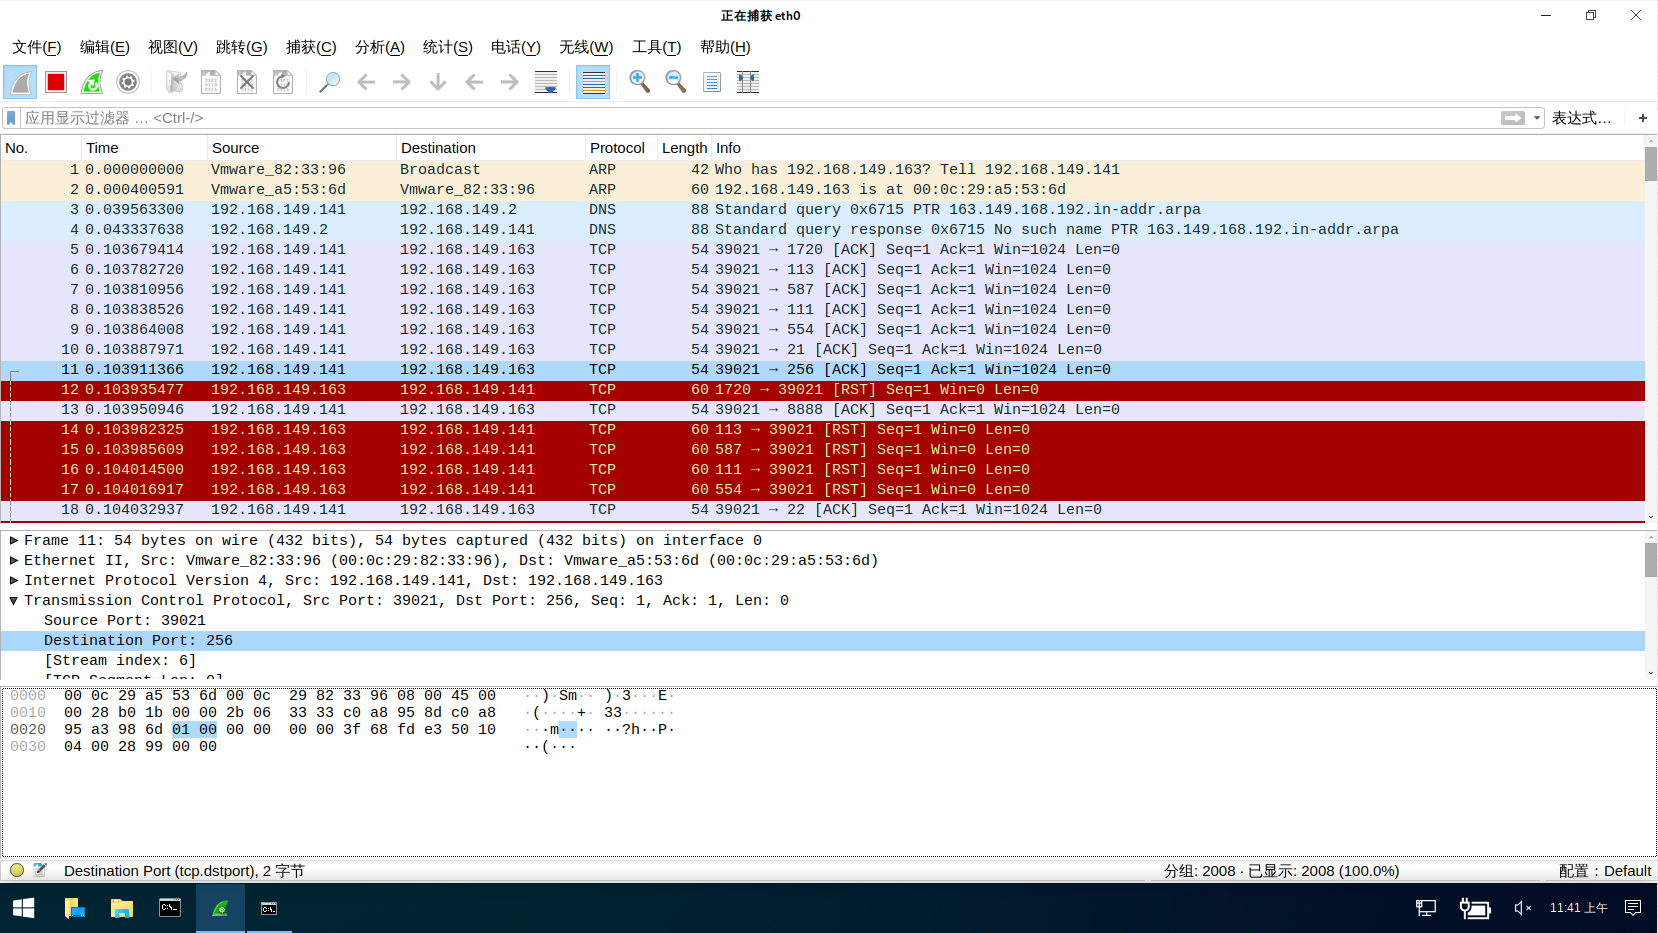Open the 电话(Y) menu
Viewport: 1658px width, 933px height.
(516, 47)
